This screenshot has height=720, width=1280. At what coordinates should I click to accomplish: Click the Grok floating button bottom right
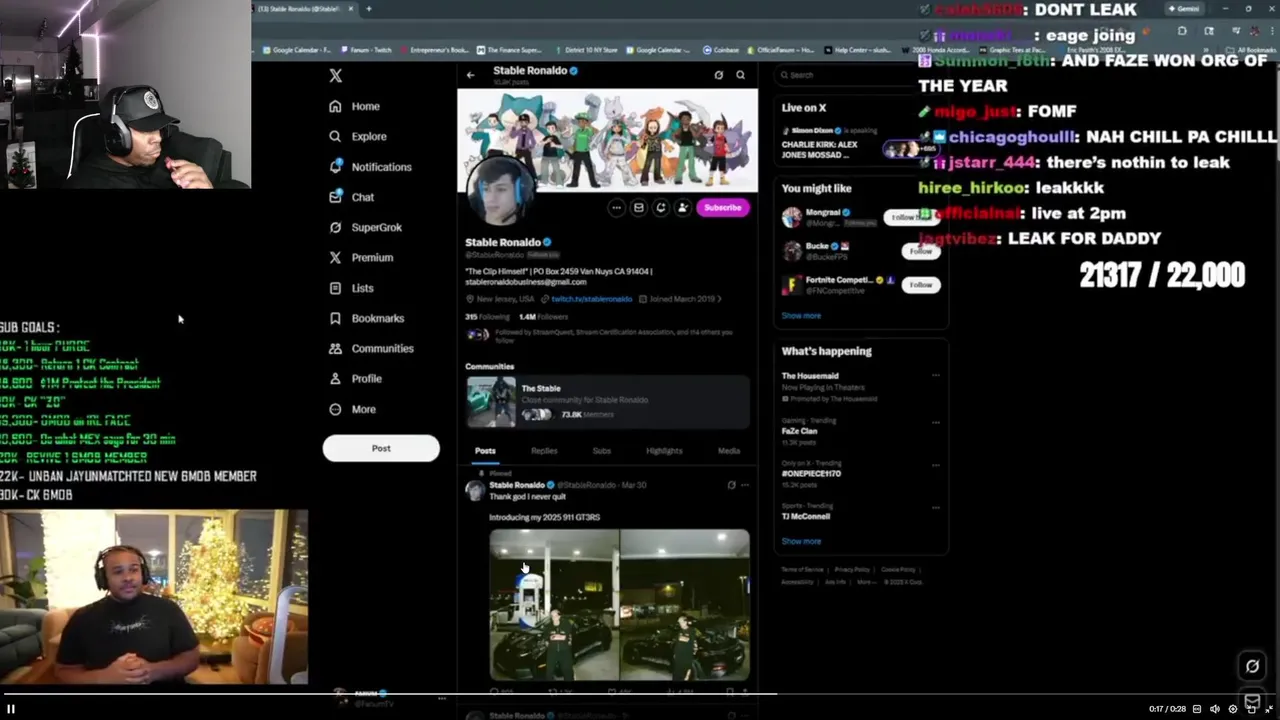(1252, 666)
